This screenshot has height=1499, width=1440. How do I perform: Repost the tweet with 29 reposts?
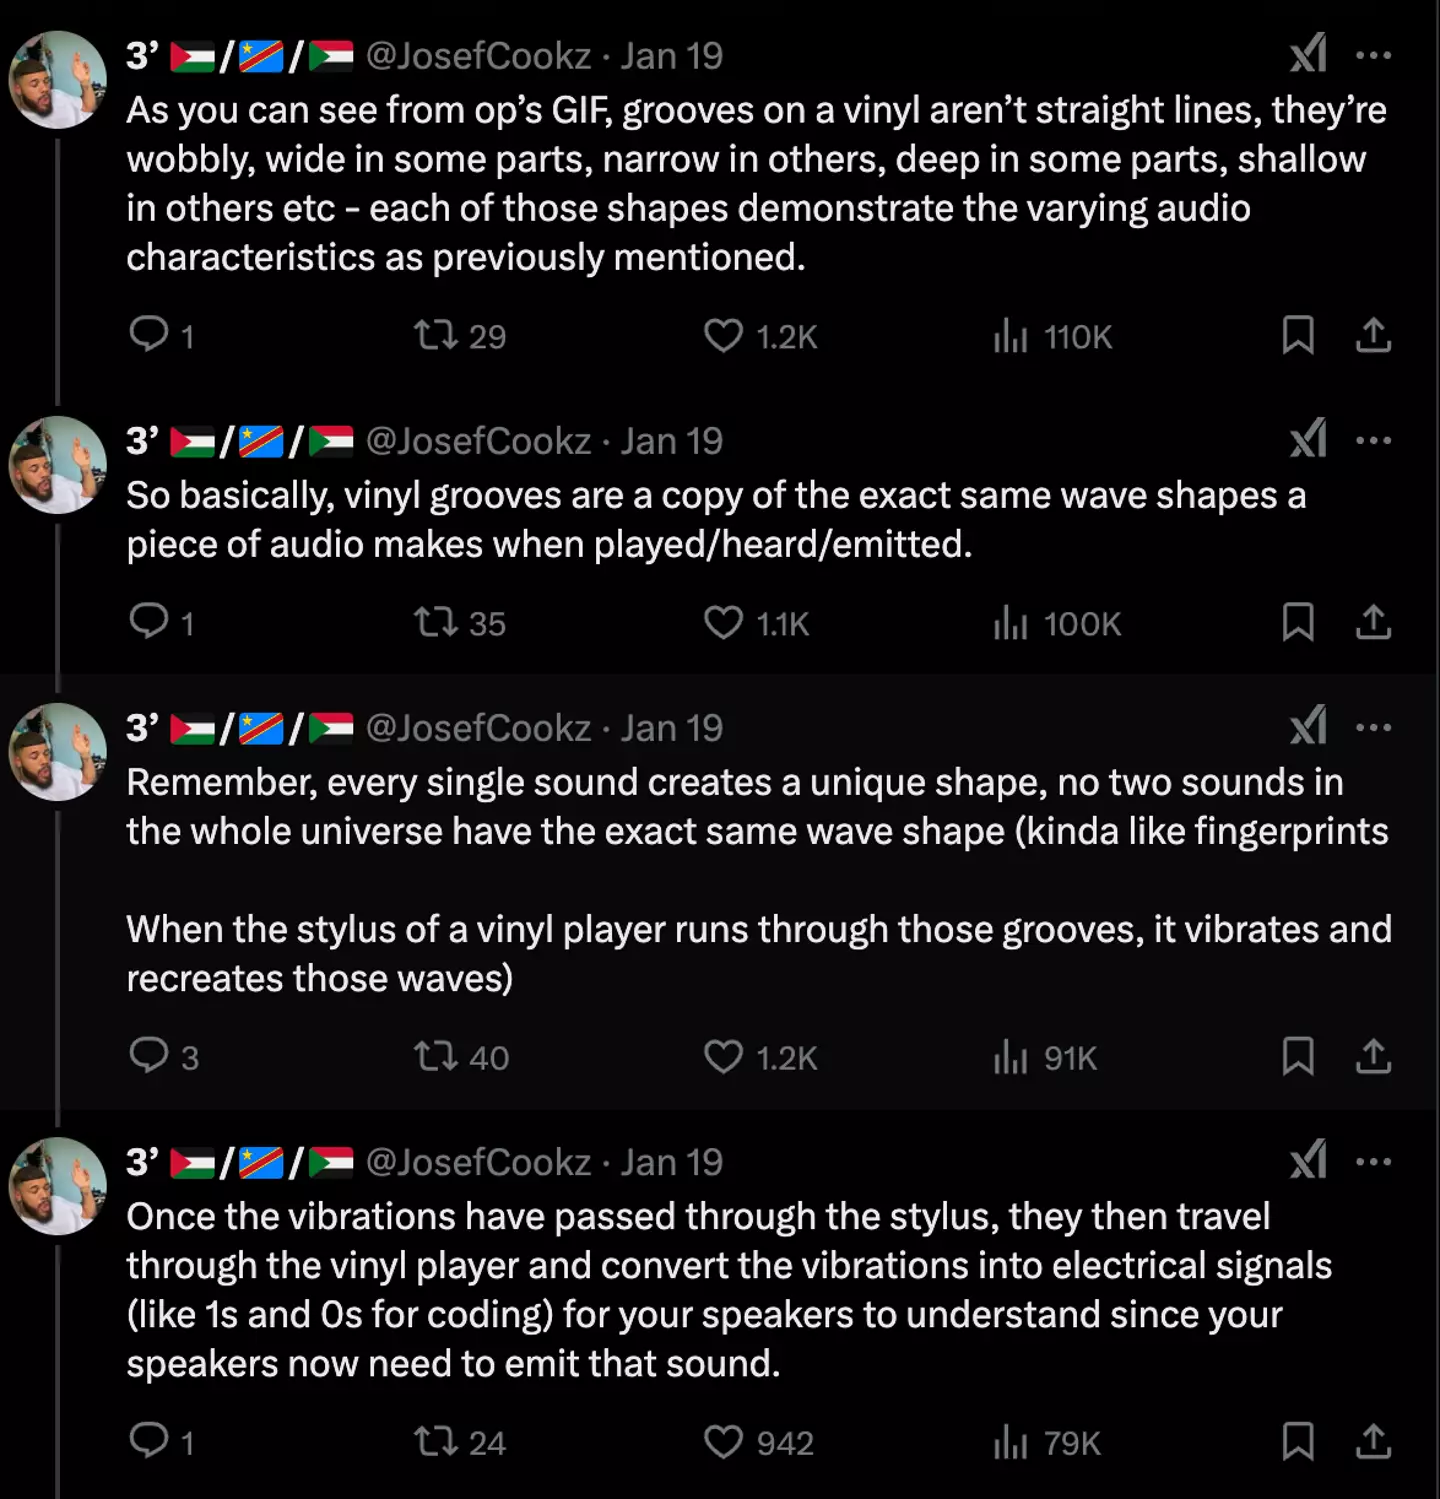pos(437,335)
